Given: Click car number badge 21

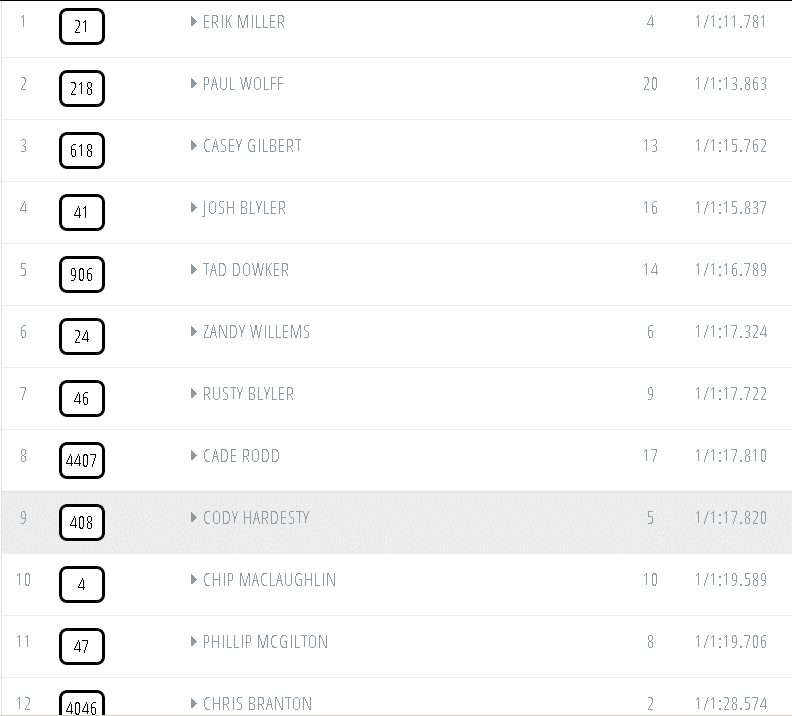Looking at the screenshot, I should pyautogui.click(x=82, y=27).
